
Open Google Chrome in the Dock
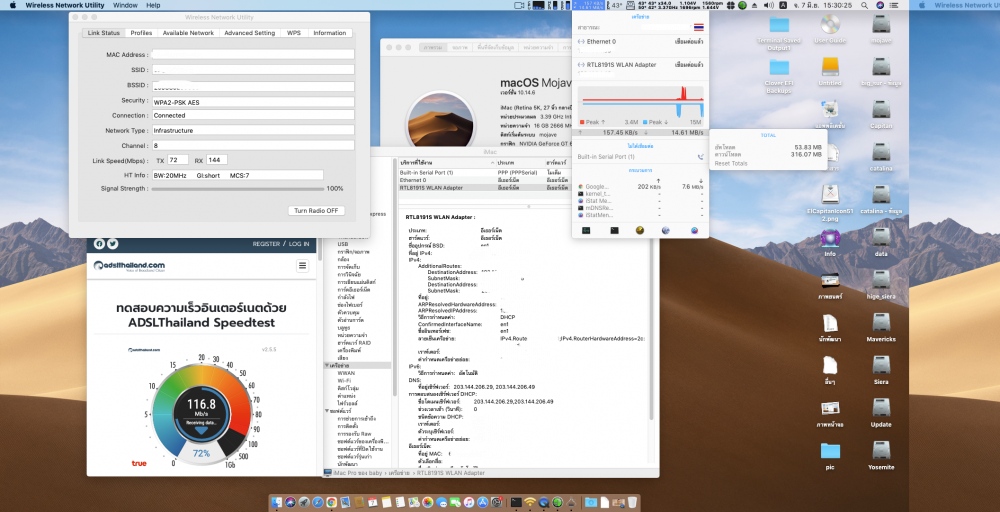[332, 502]
